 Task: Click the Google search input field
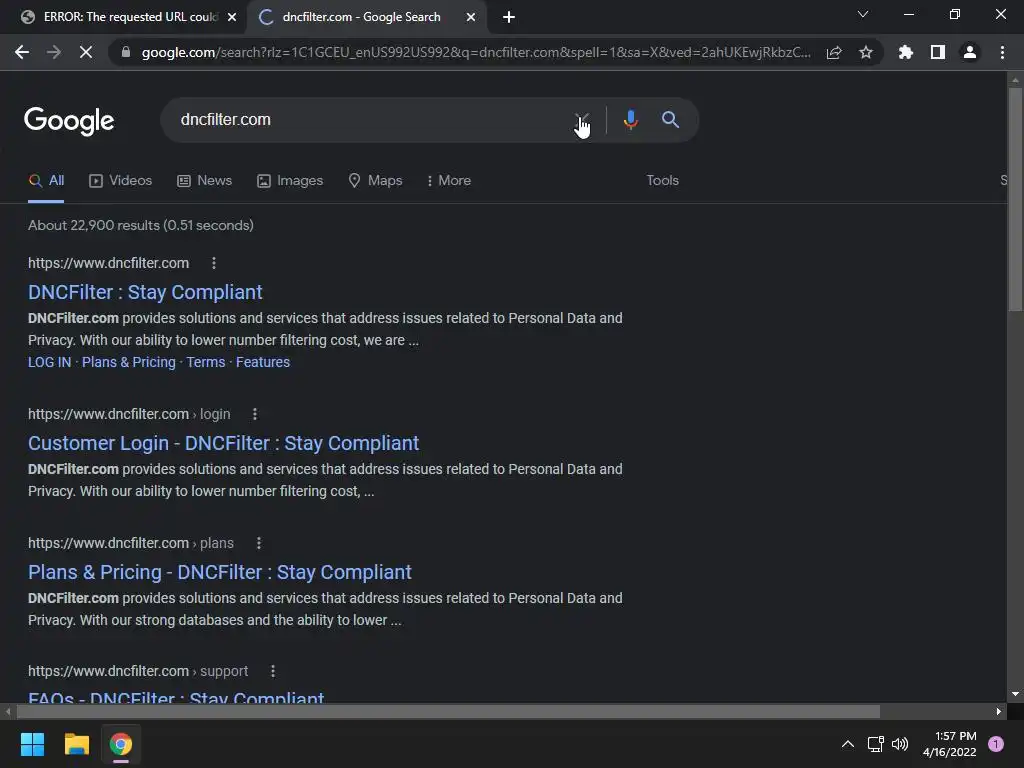[372, 120]
